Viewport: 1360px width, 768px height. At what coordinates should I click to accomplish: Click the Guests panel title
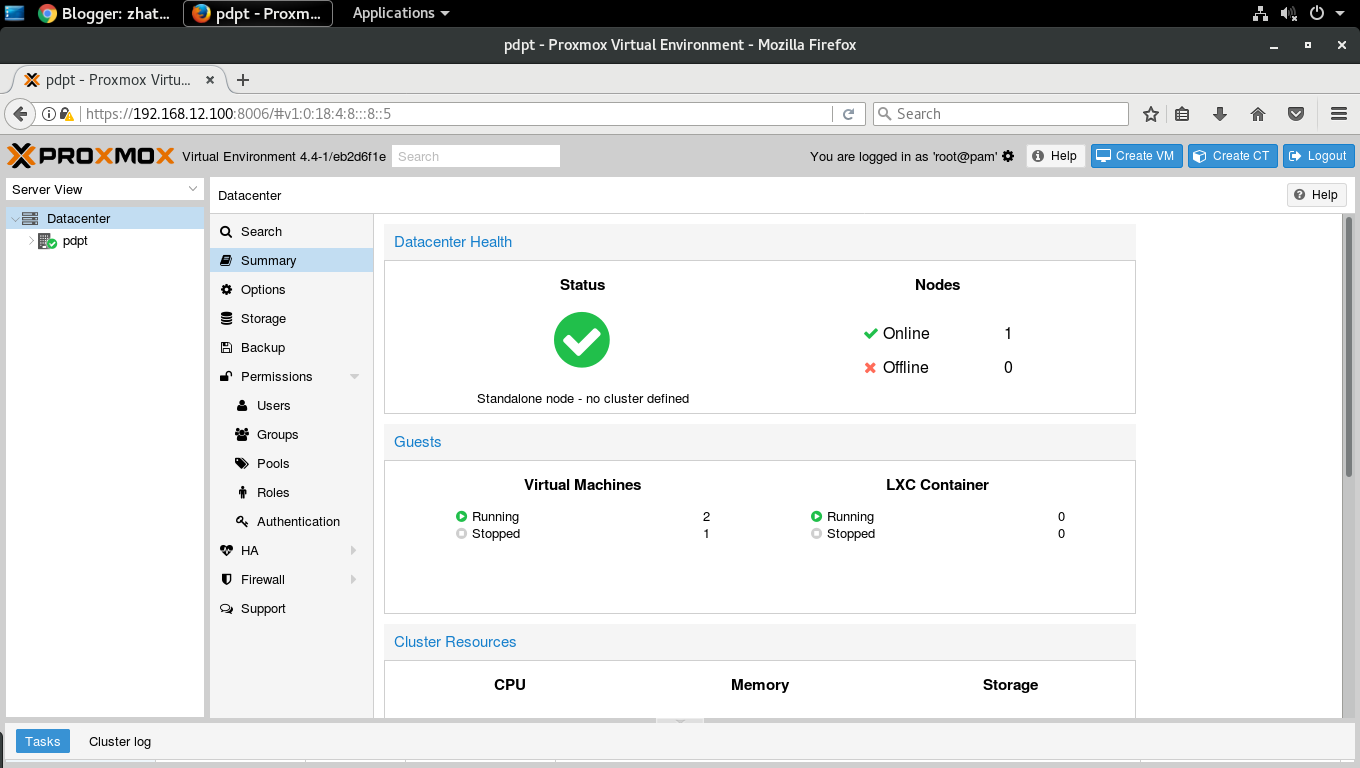418,442
